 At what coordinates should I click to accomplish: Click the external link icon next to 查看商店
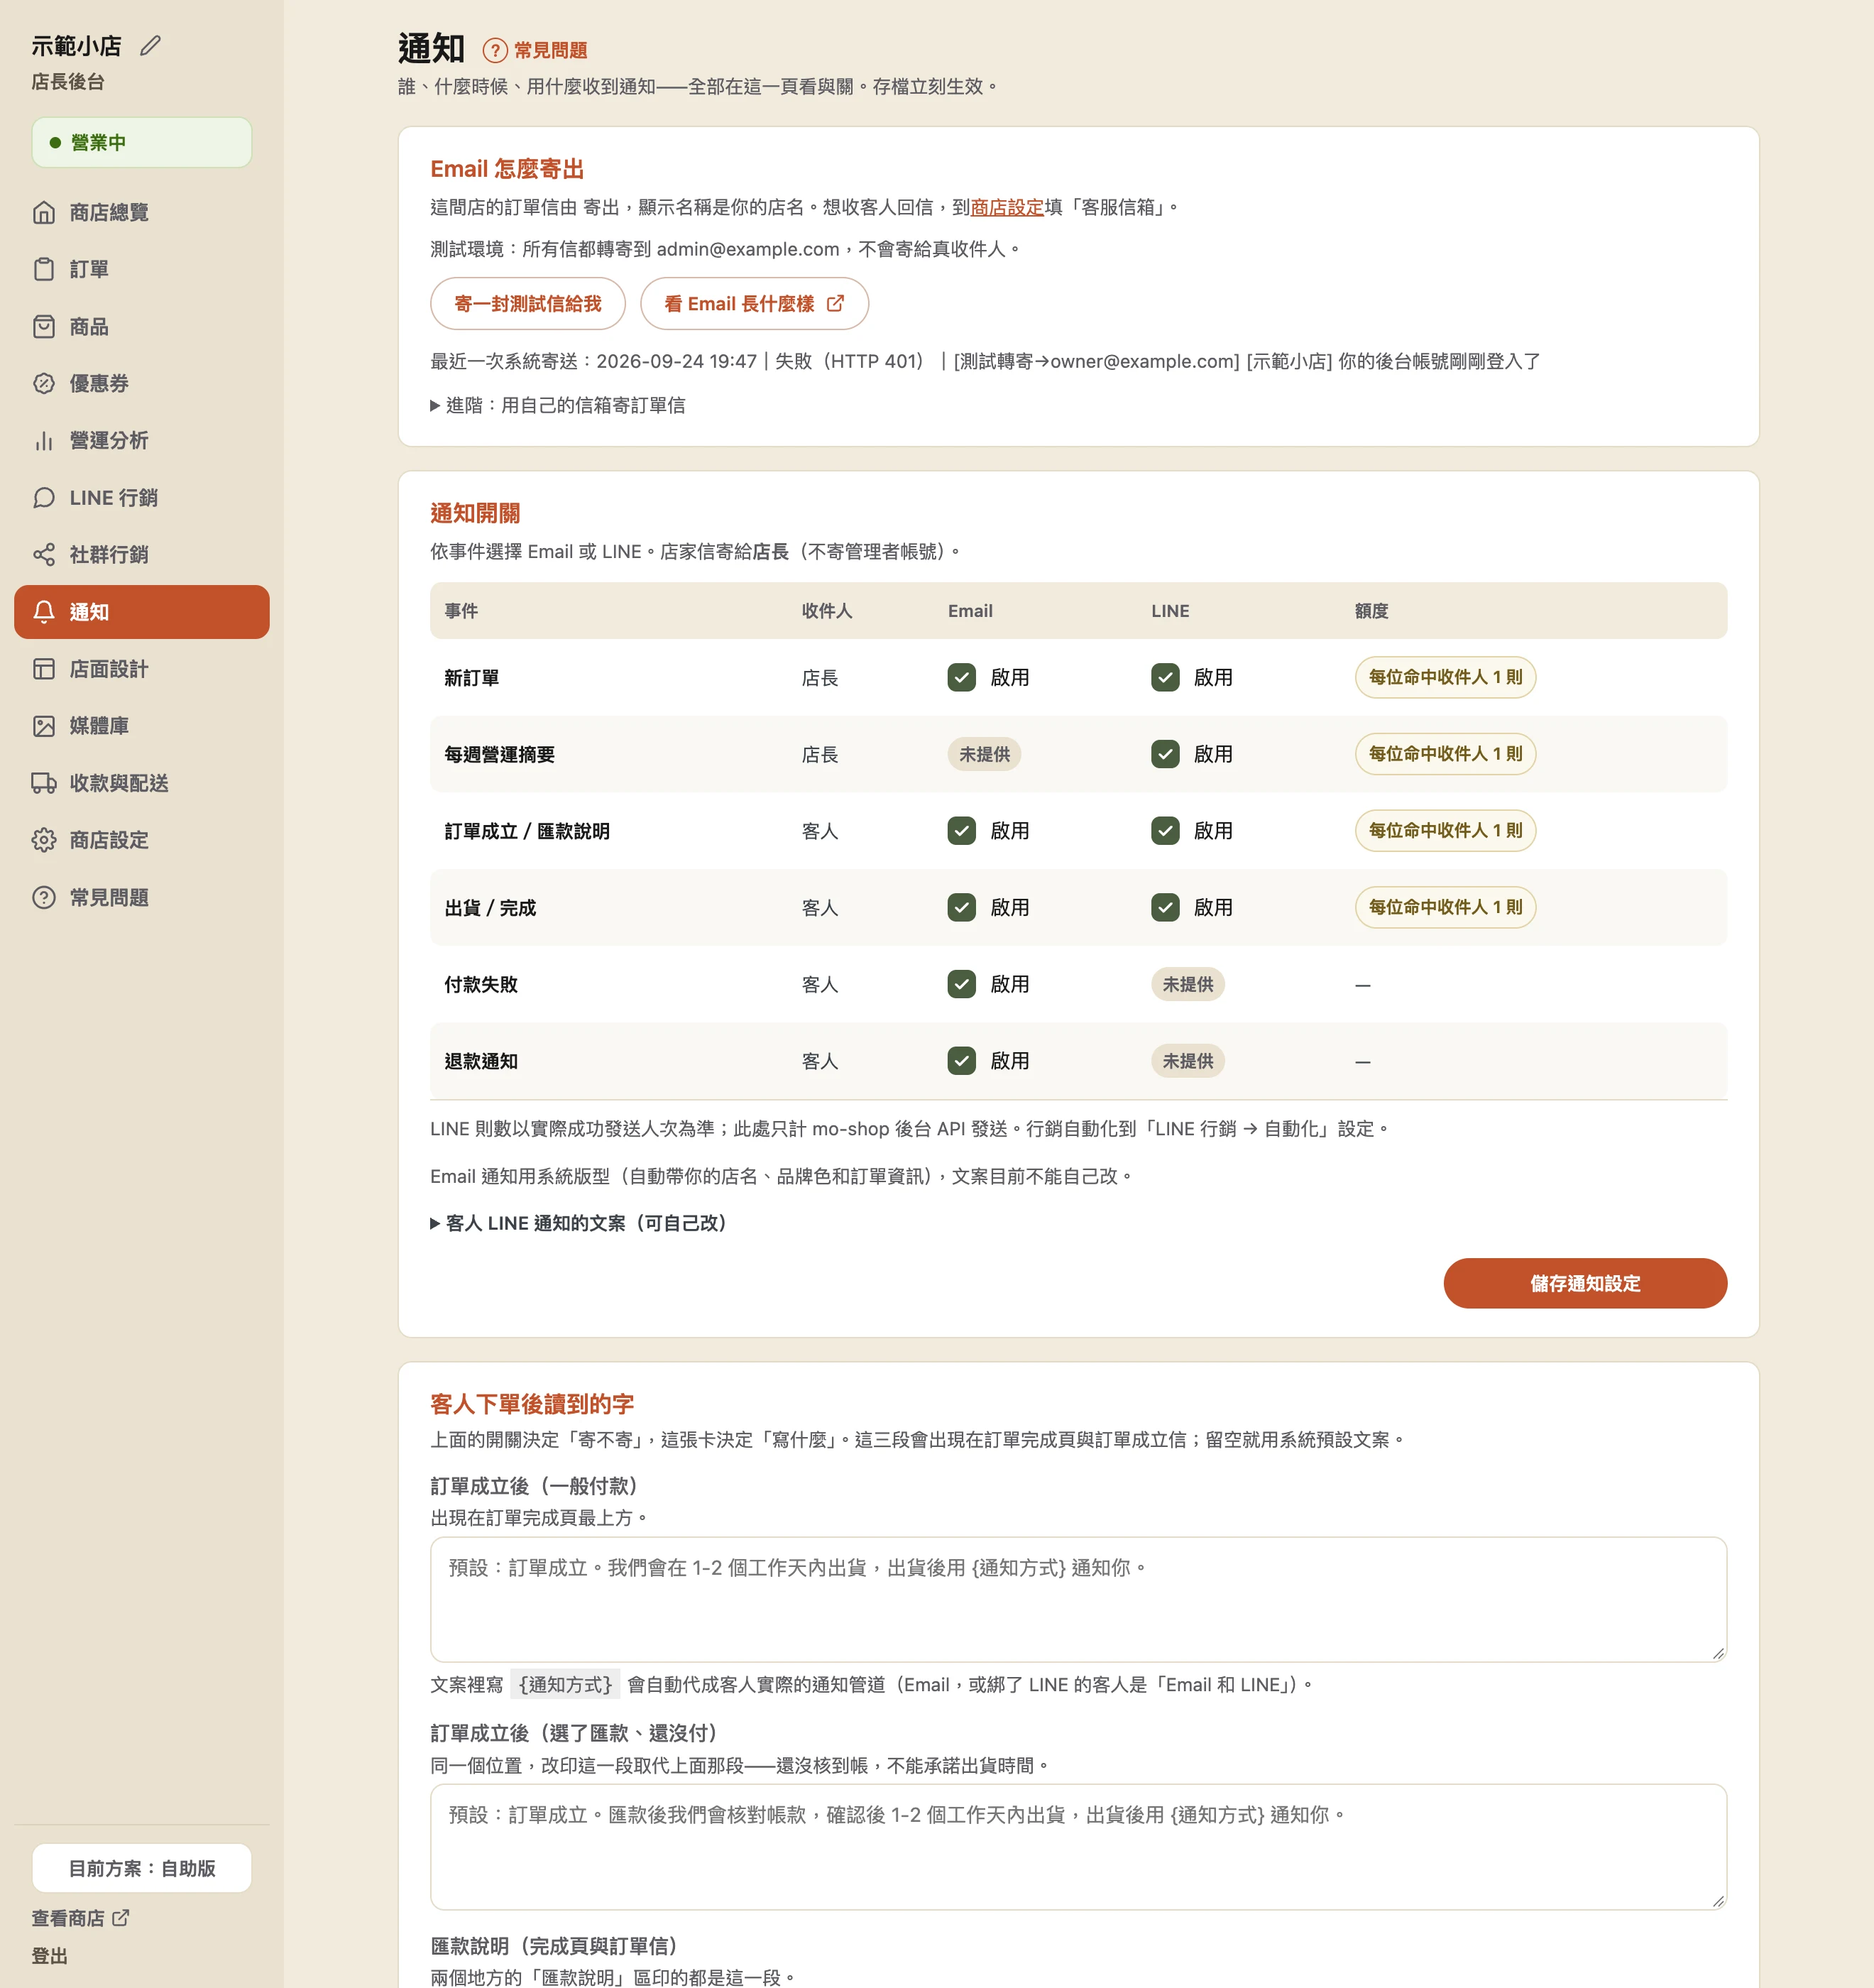(x=121, y=1917)
